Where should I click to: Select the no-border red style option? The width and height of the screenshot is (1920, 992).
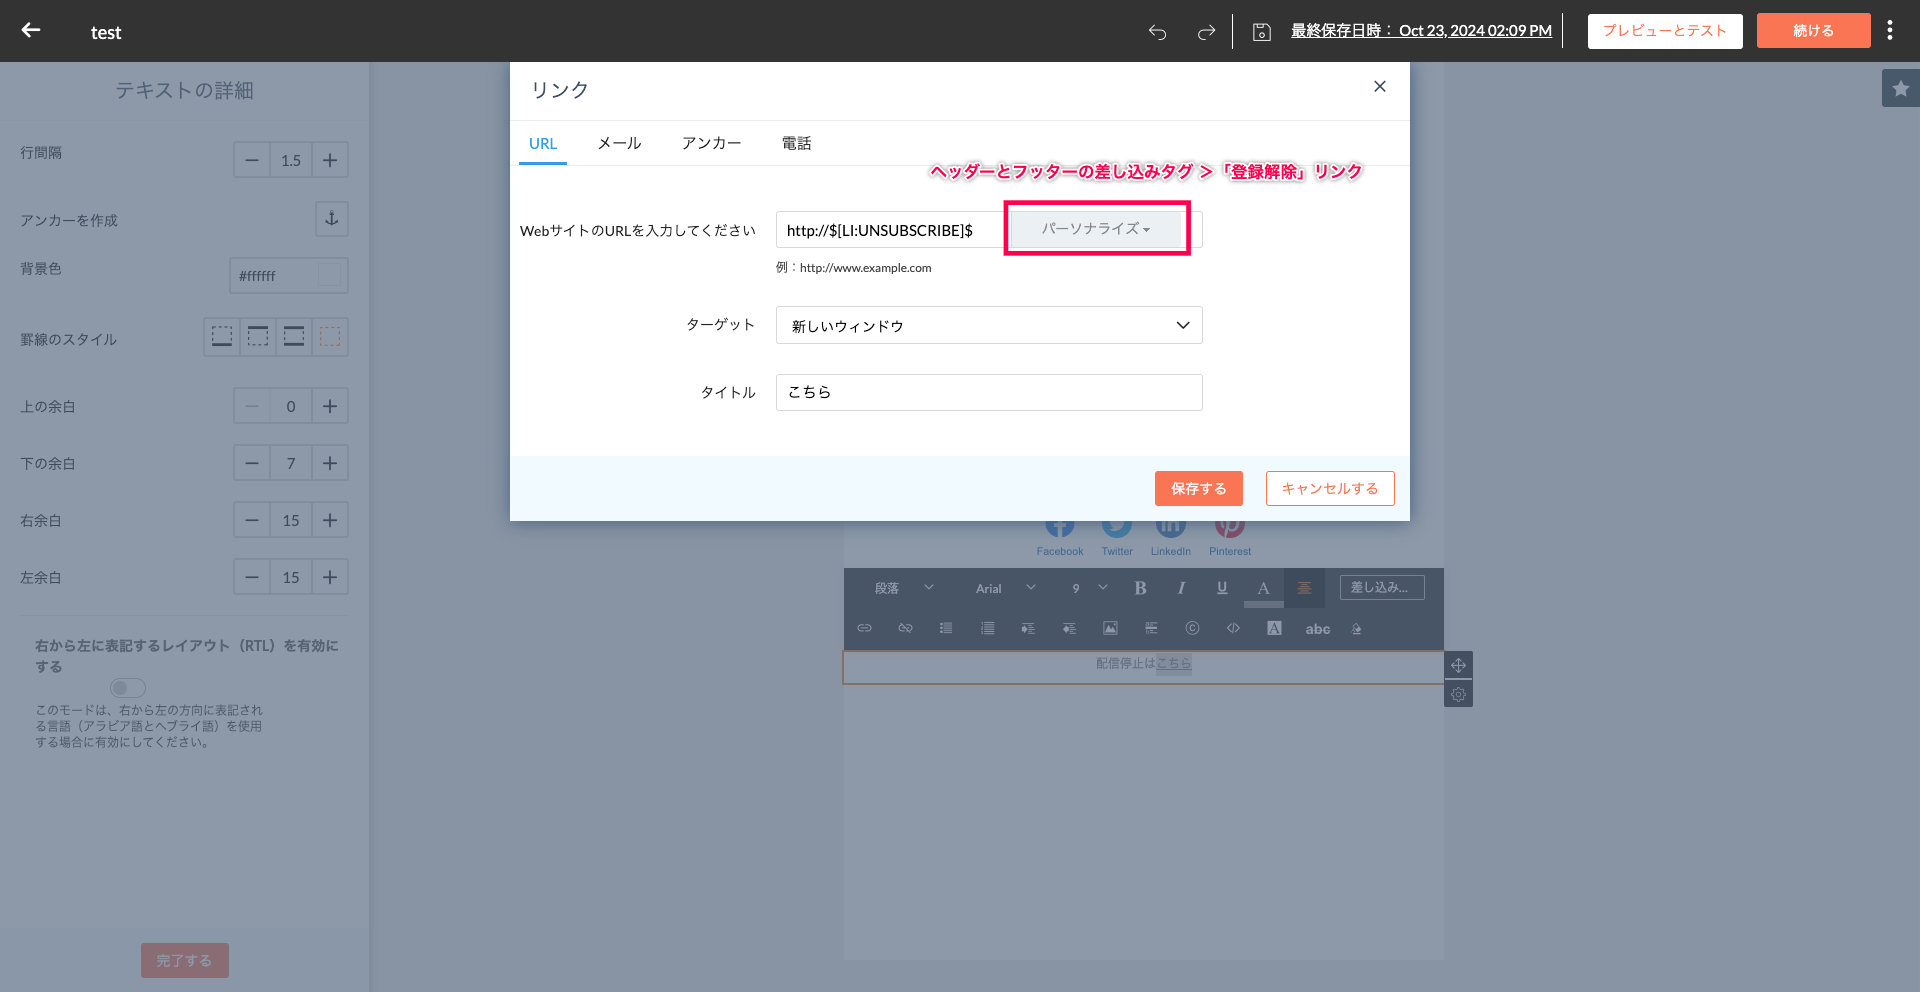click(x=330, y=337)
